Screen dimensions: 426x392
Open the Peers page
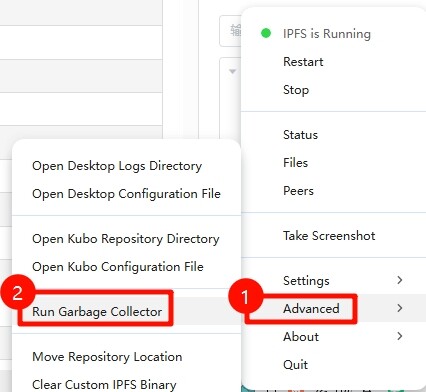pos(298,191)
